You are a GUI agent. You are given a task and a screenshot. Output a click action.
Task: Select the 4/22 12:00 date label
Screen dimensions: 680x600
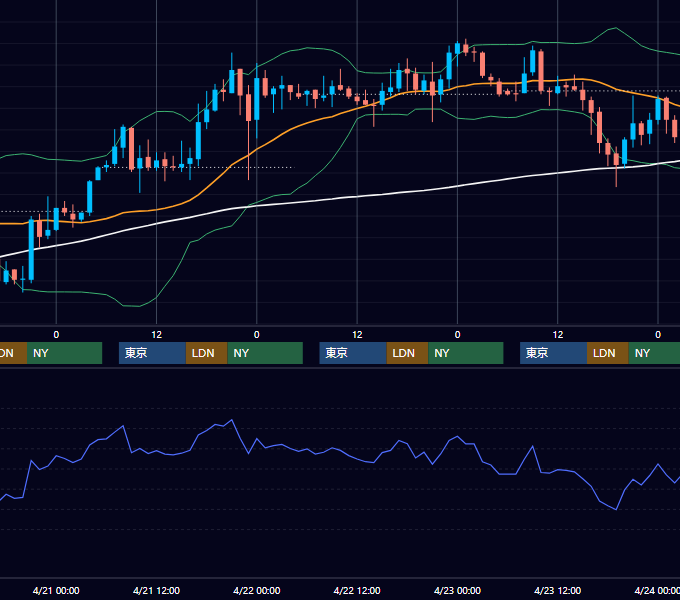[x=356, y=590]
